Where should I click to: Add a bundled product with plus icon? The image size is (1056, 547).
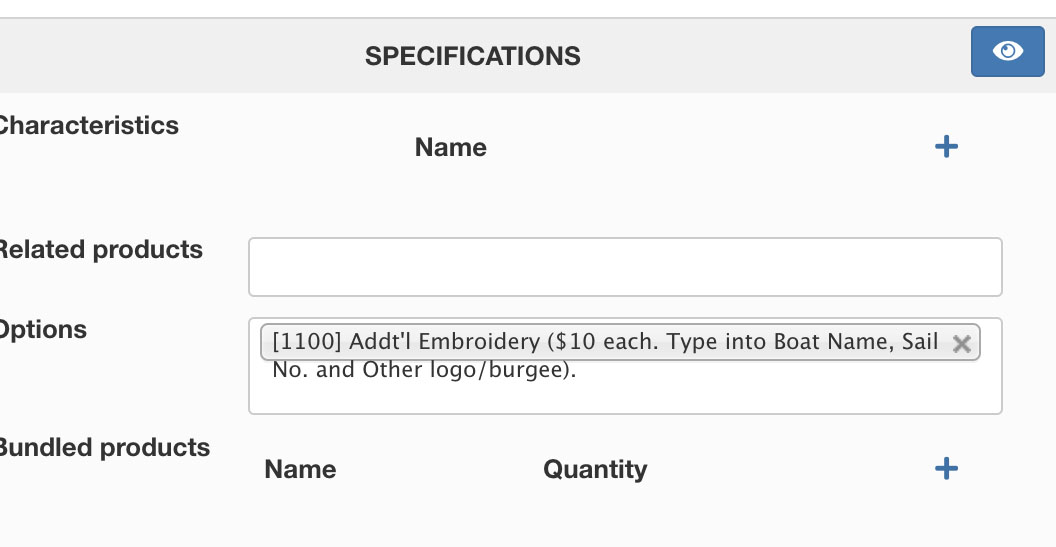point(945,468)
